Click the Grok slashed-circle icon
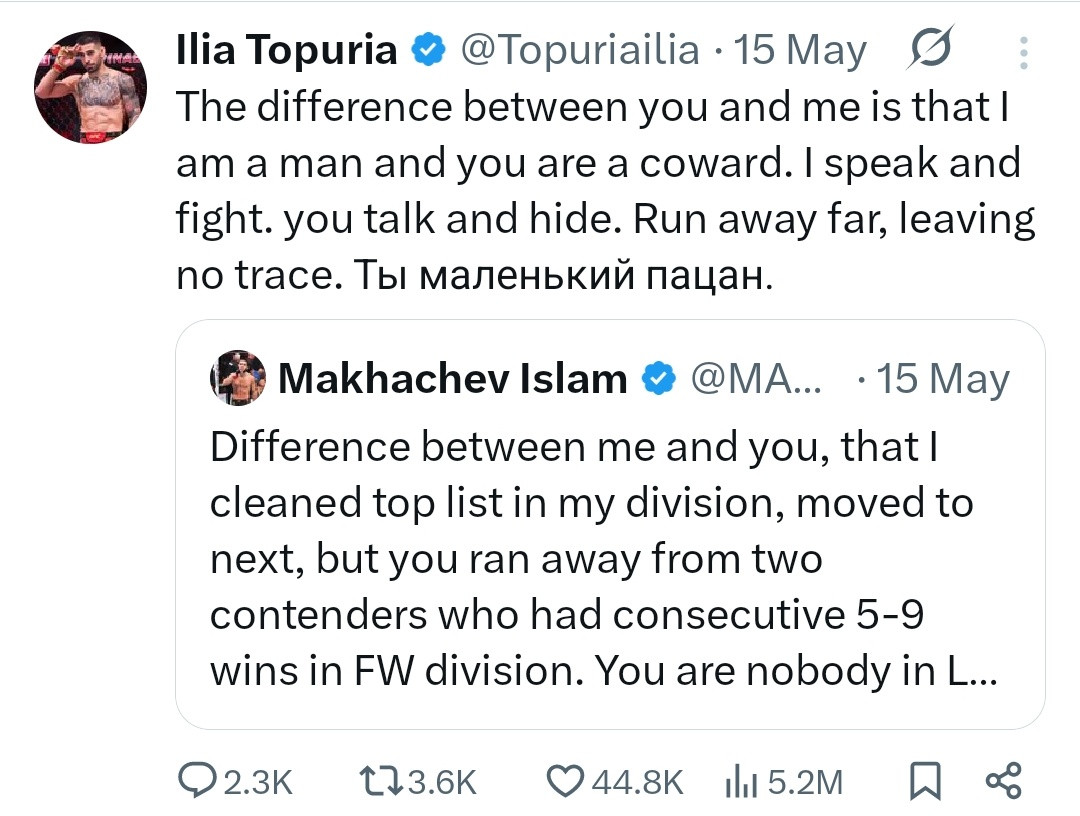1080x816 pixels. coord(932,50)
